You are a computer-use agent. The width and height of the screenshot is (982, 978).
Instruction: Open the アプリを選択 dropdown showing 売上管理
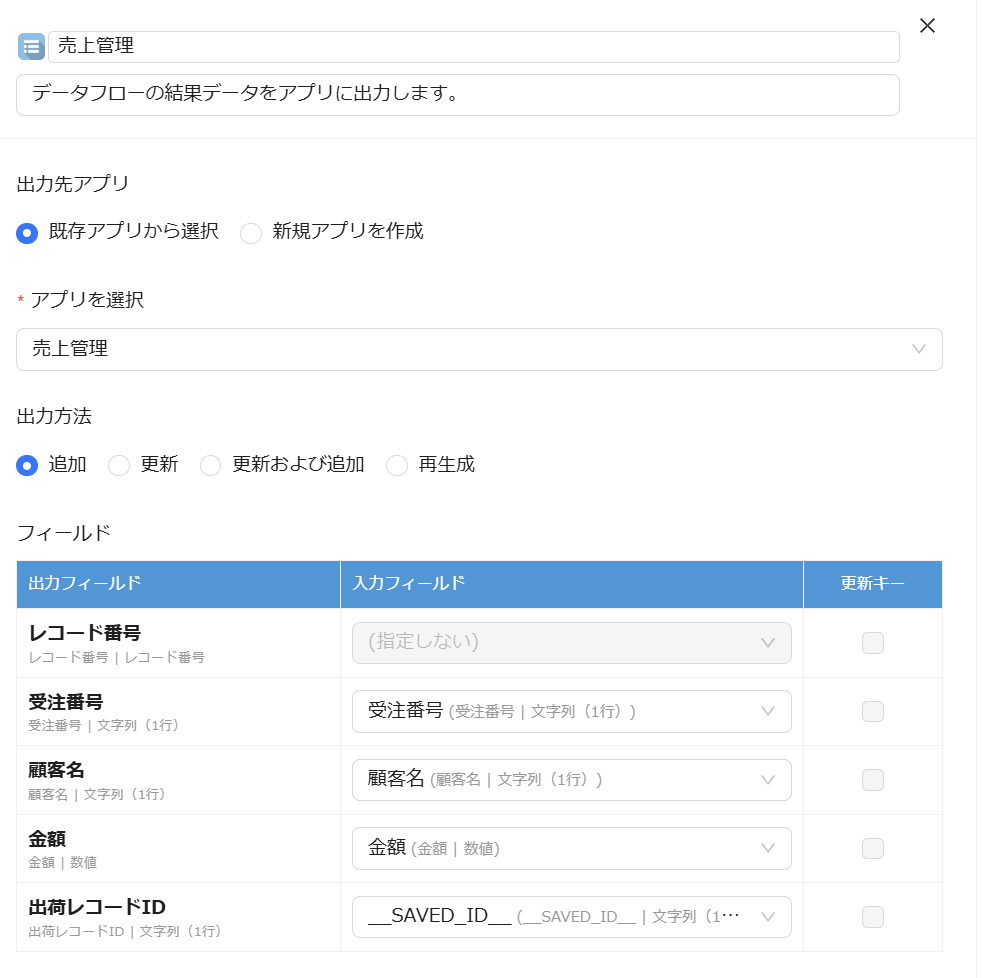coord(479,349)
